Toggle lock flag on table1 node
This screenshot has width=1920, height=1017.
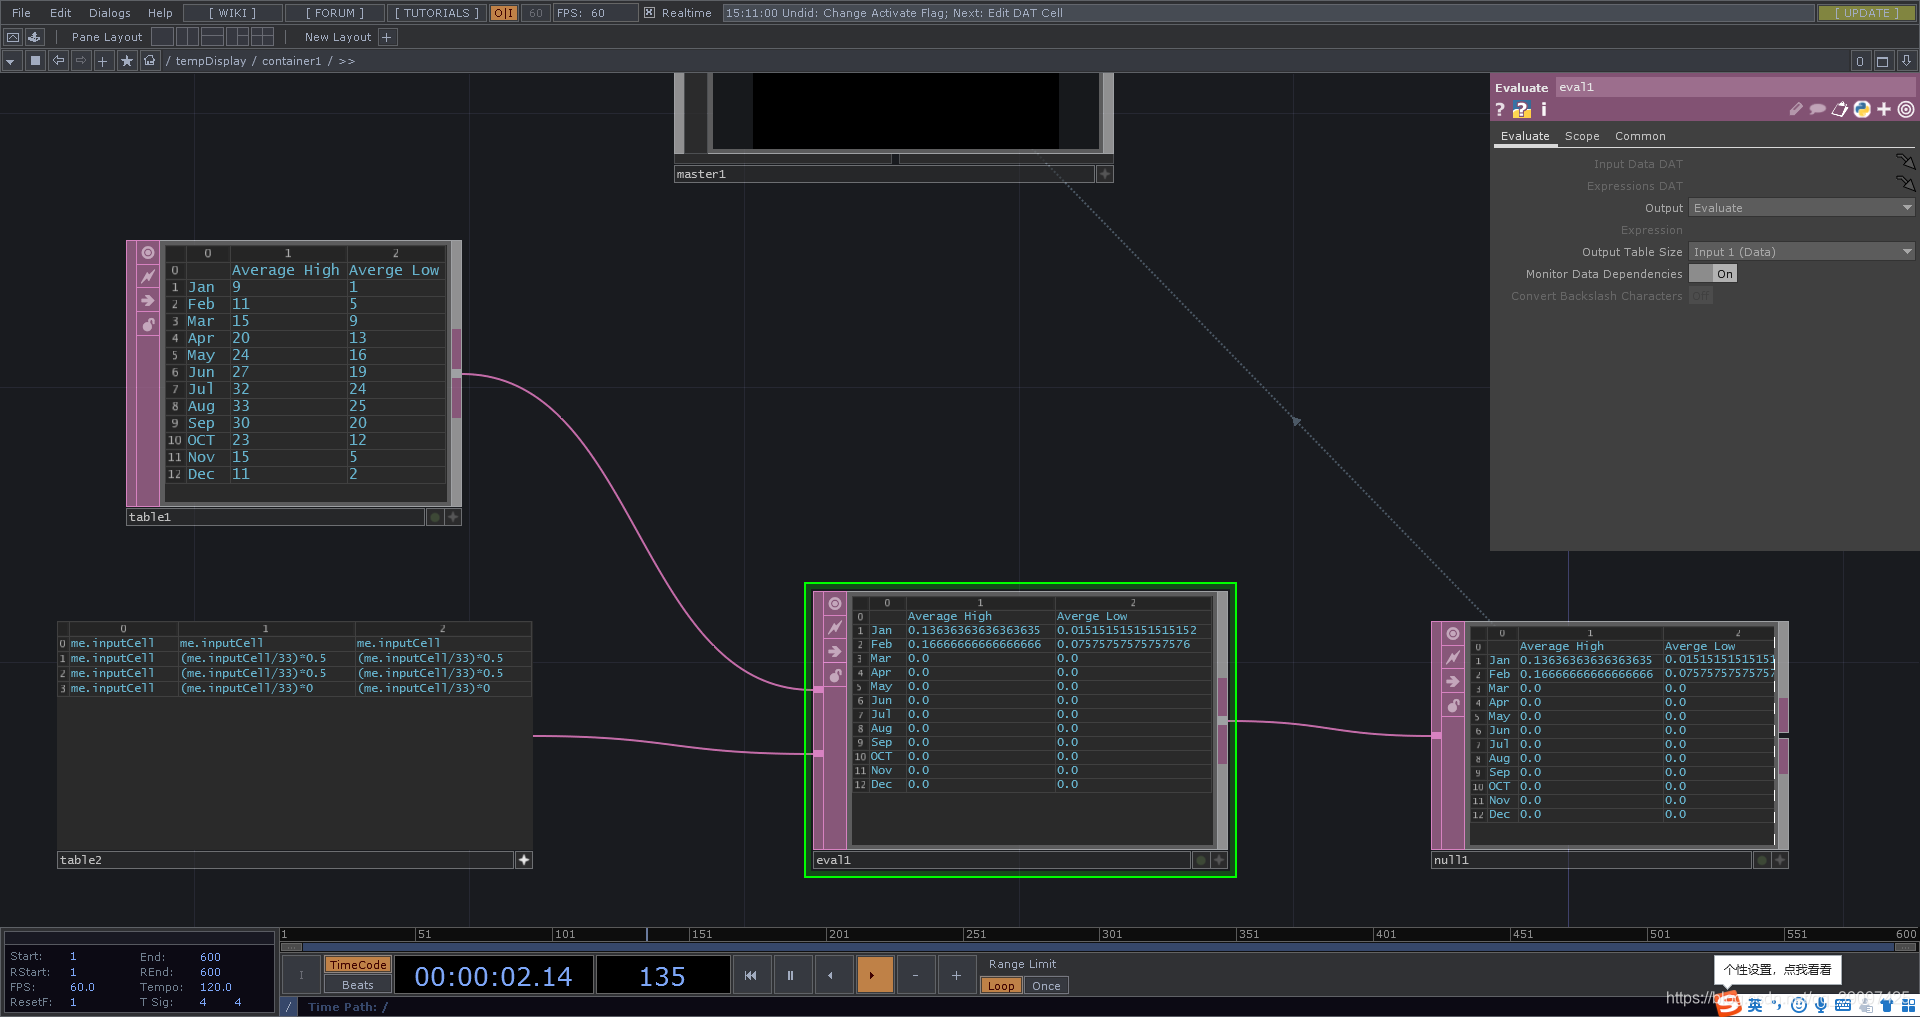tap(148, 324)
